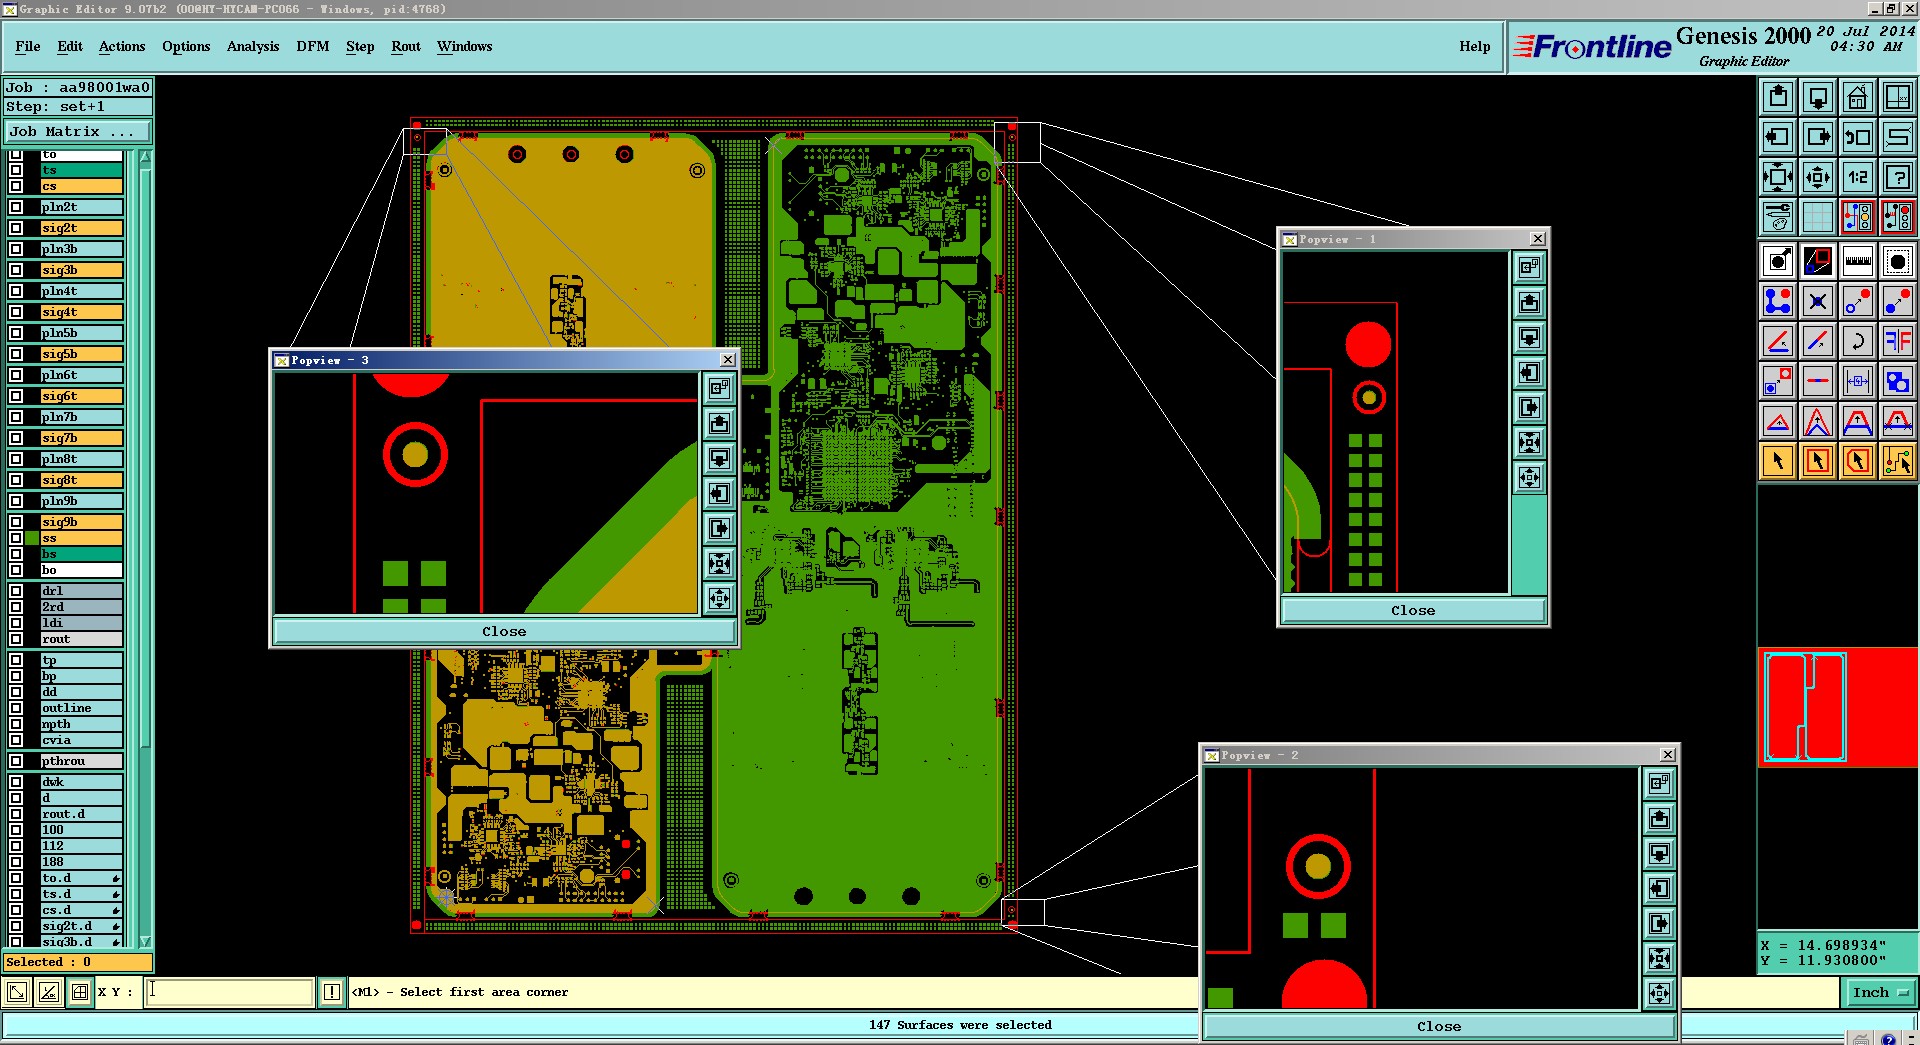Click Close button in Popview 2

pyautogui.click(x=1439, y=1027)
